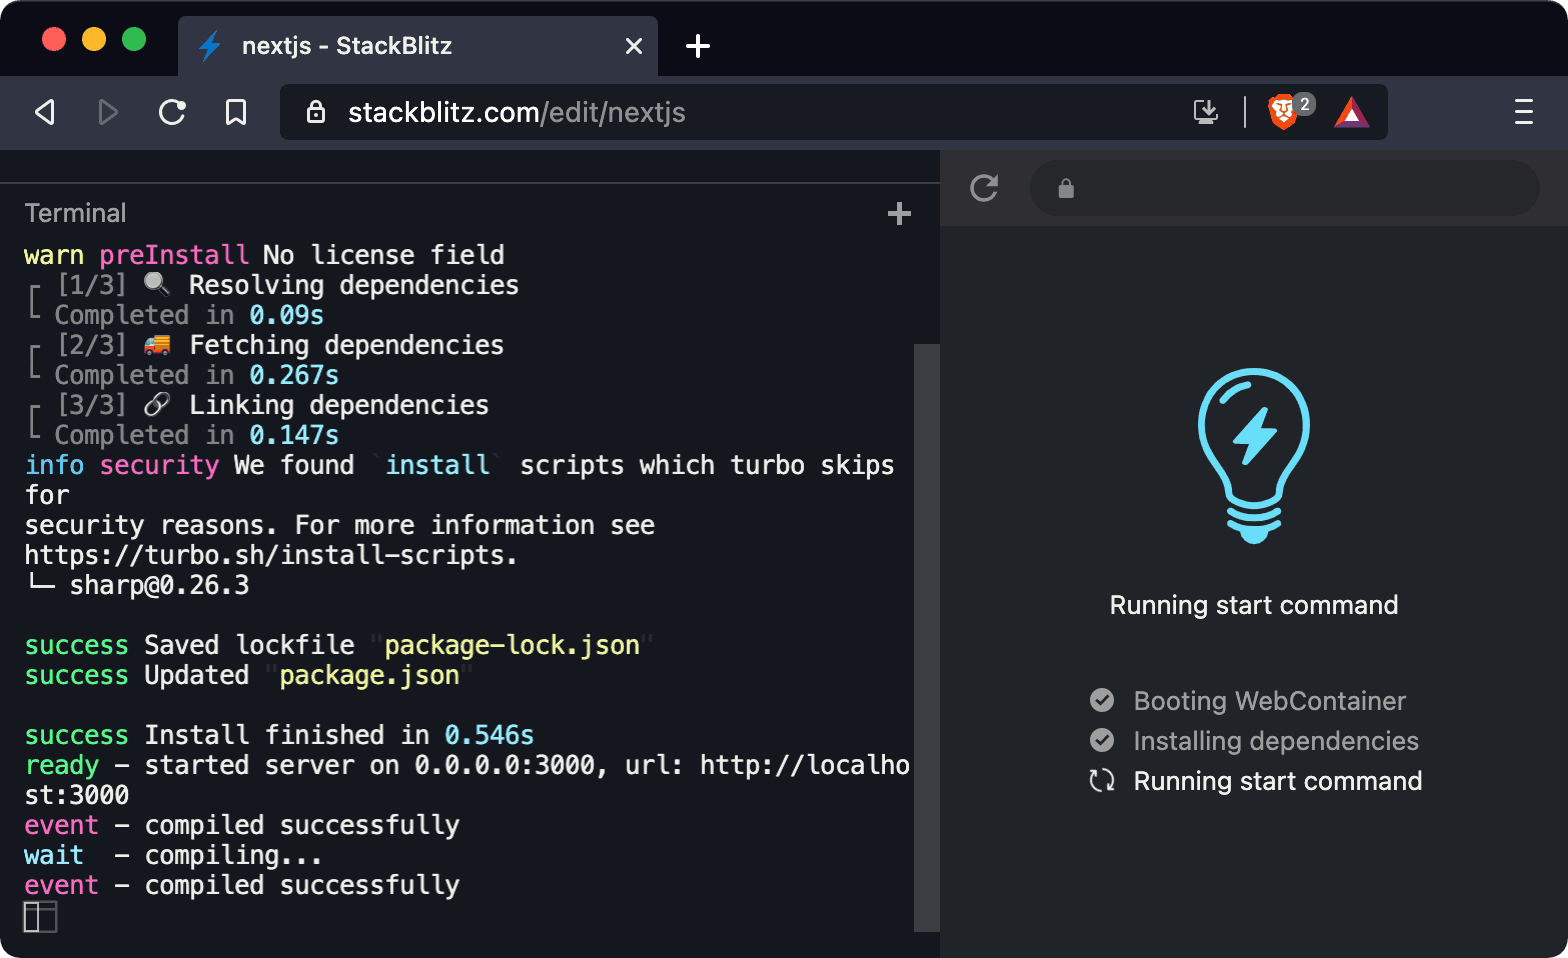The width and height of the screenshot is (1568, 958).
Task: Click the site security padlock icon
Action: pyautogui.click(x=316, y=112)
